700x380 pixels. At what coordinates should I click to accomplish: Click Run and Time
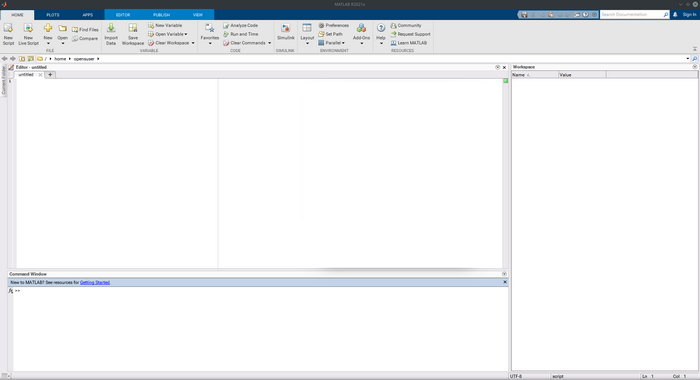(x=241, y=34)
